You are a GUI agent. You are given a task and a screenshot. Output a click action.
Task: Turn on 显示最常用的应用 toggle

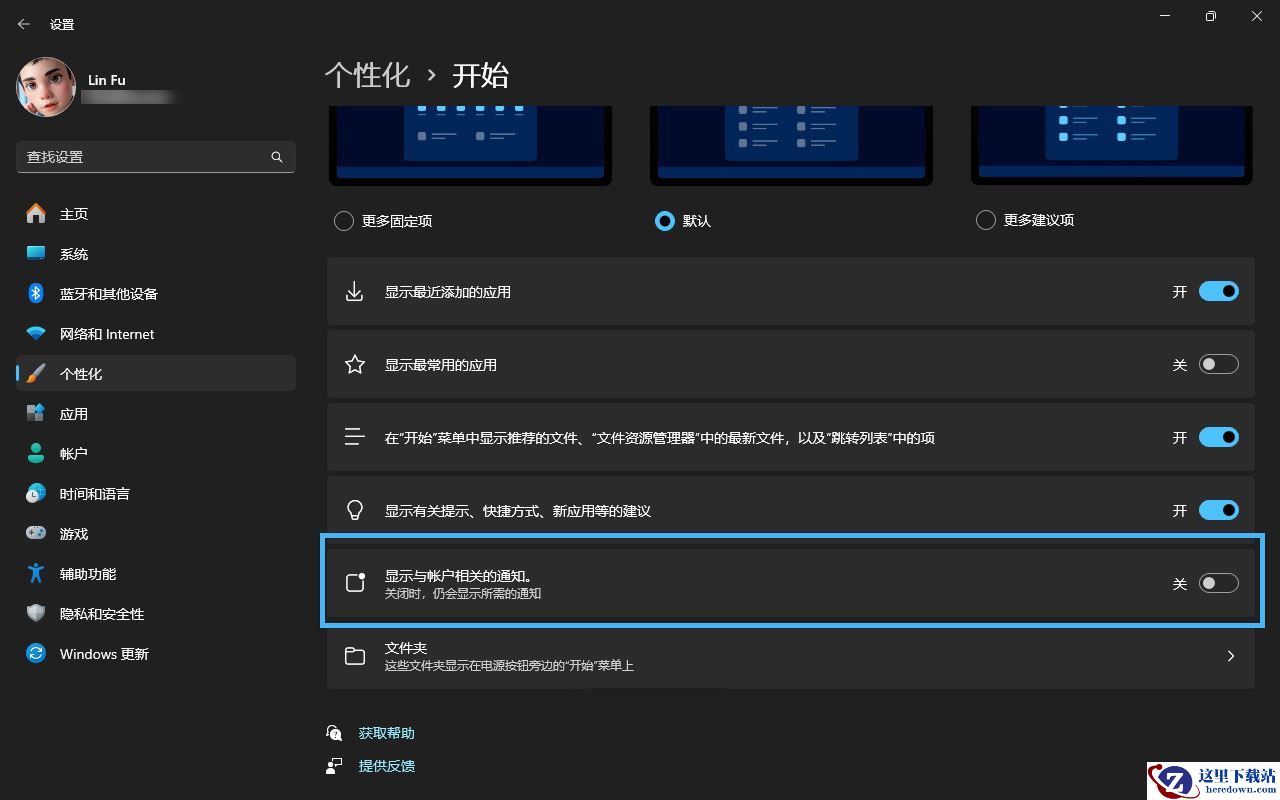tap(1218, 365)
